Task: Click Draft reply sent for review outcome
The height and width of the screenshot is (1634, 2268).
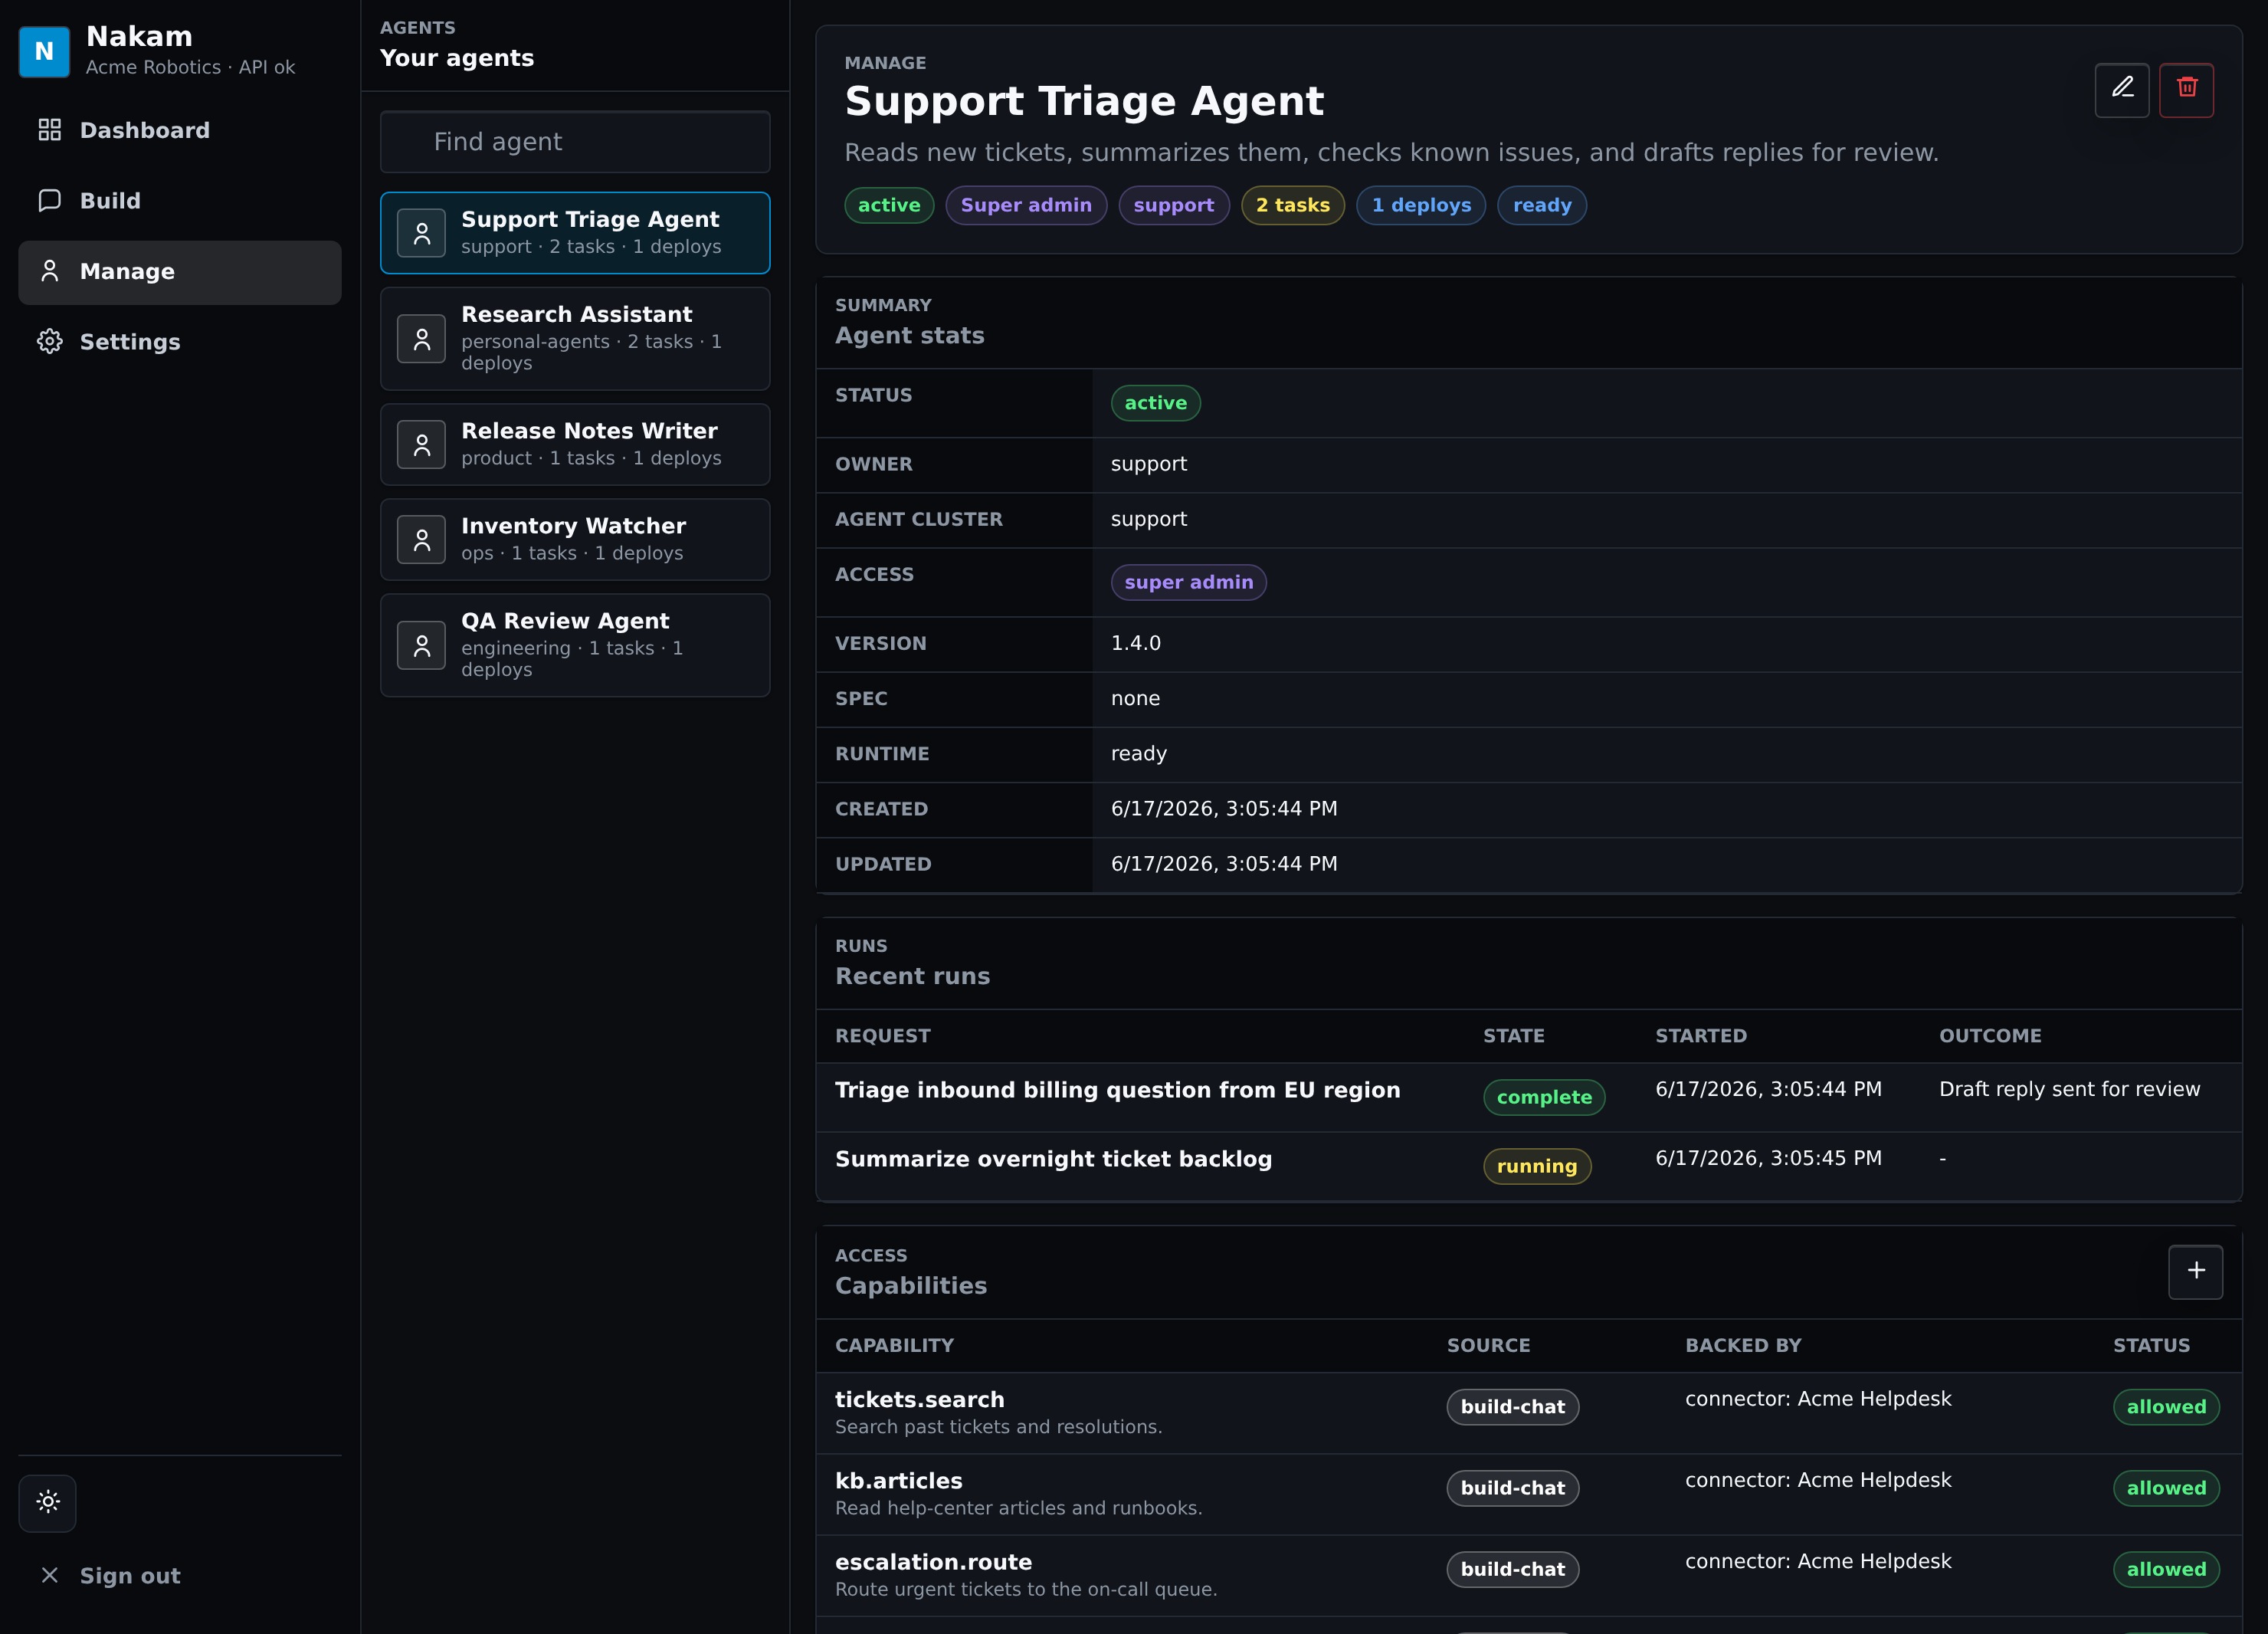Action: pos(2069,1089)
